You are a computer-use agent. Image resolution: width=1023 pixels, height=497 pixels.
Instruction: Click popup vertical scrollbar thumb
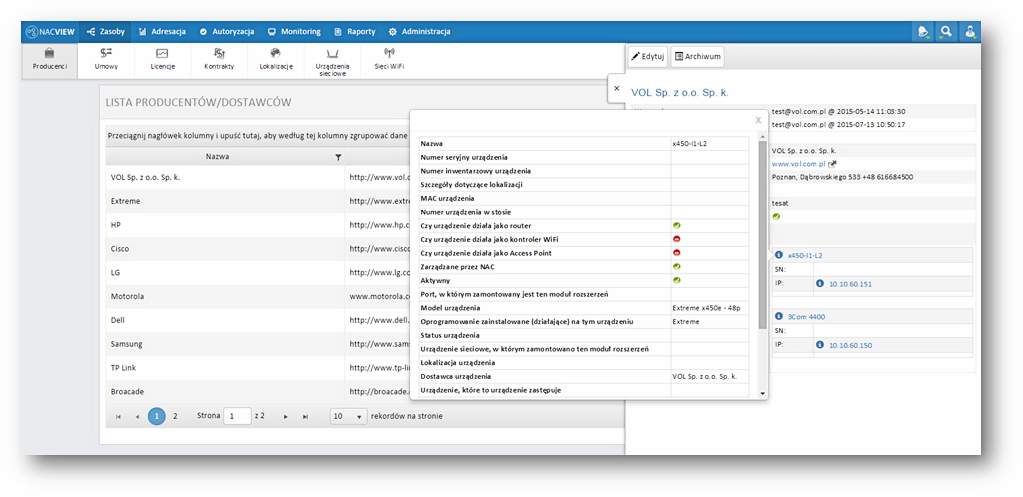coord(762,234)
